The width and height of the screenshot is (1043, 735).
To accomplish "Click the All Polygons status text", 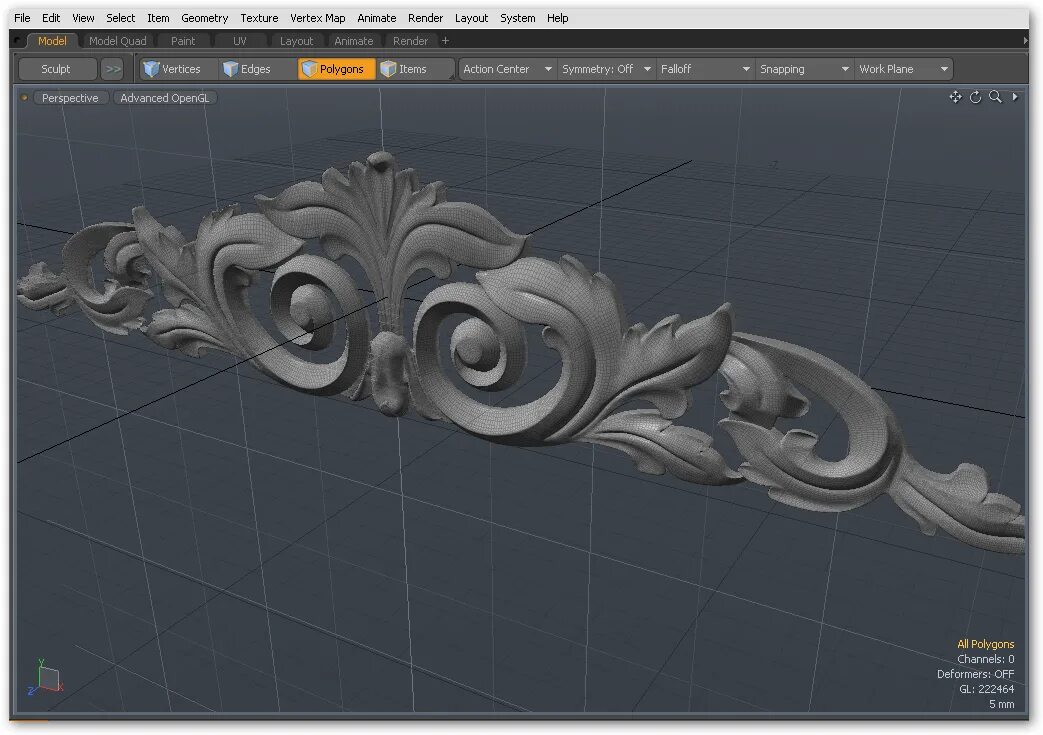I will [986, 643].
